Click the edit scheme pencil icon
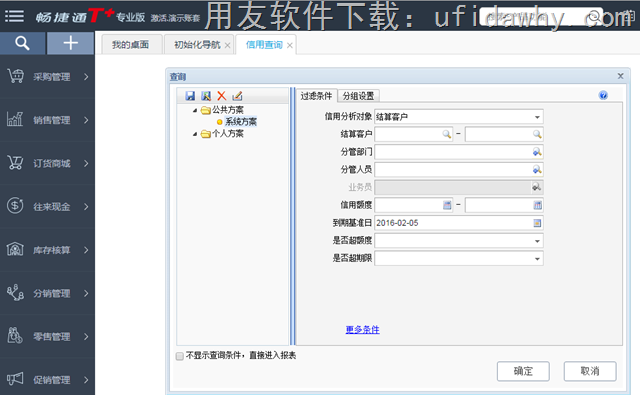The height and width of the screenshot is (395, 640). pyautogui.click(x=237, y=96)
